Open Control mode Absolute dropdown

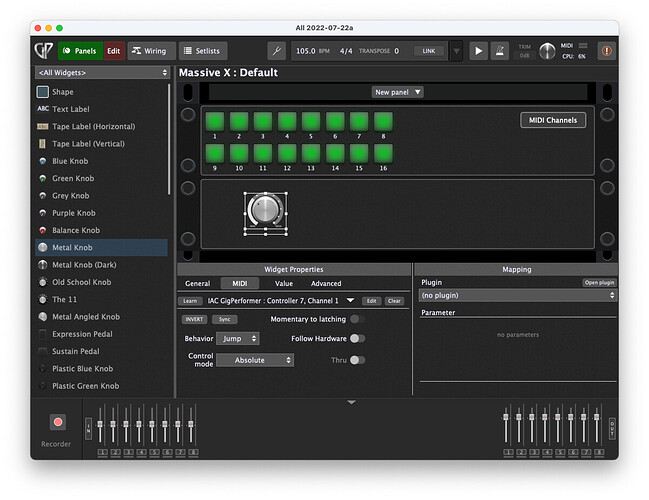pos(255,360)
